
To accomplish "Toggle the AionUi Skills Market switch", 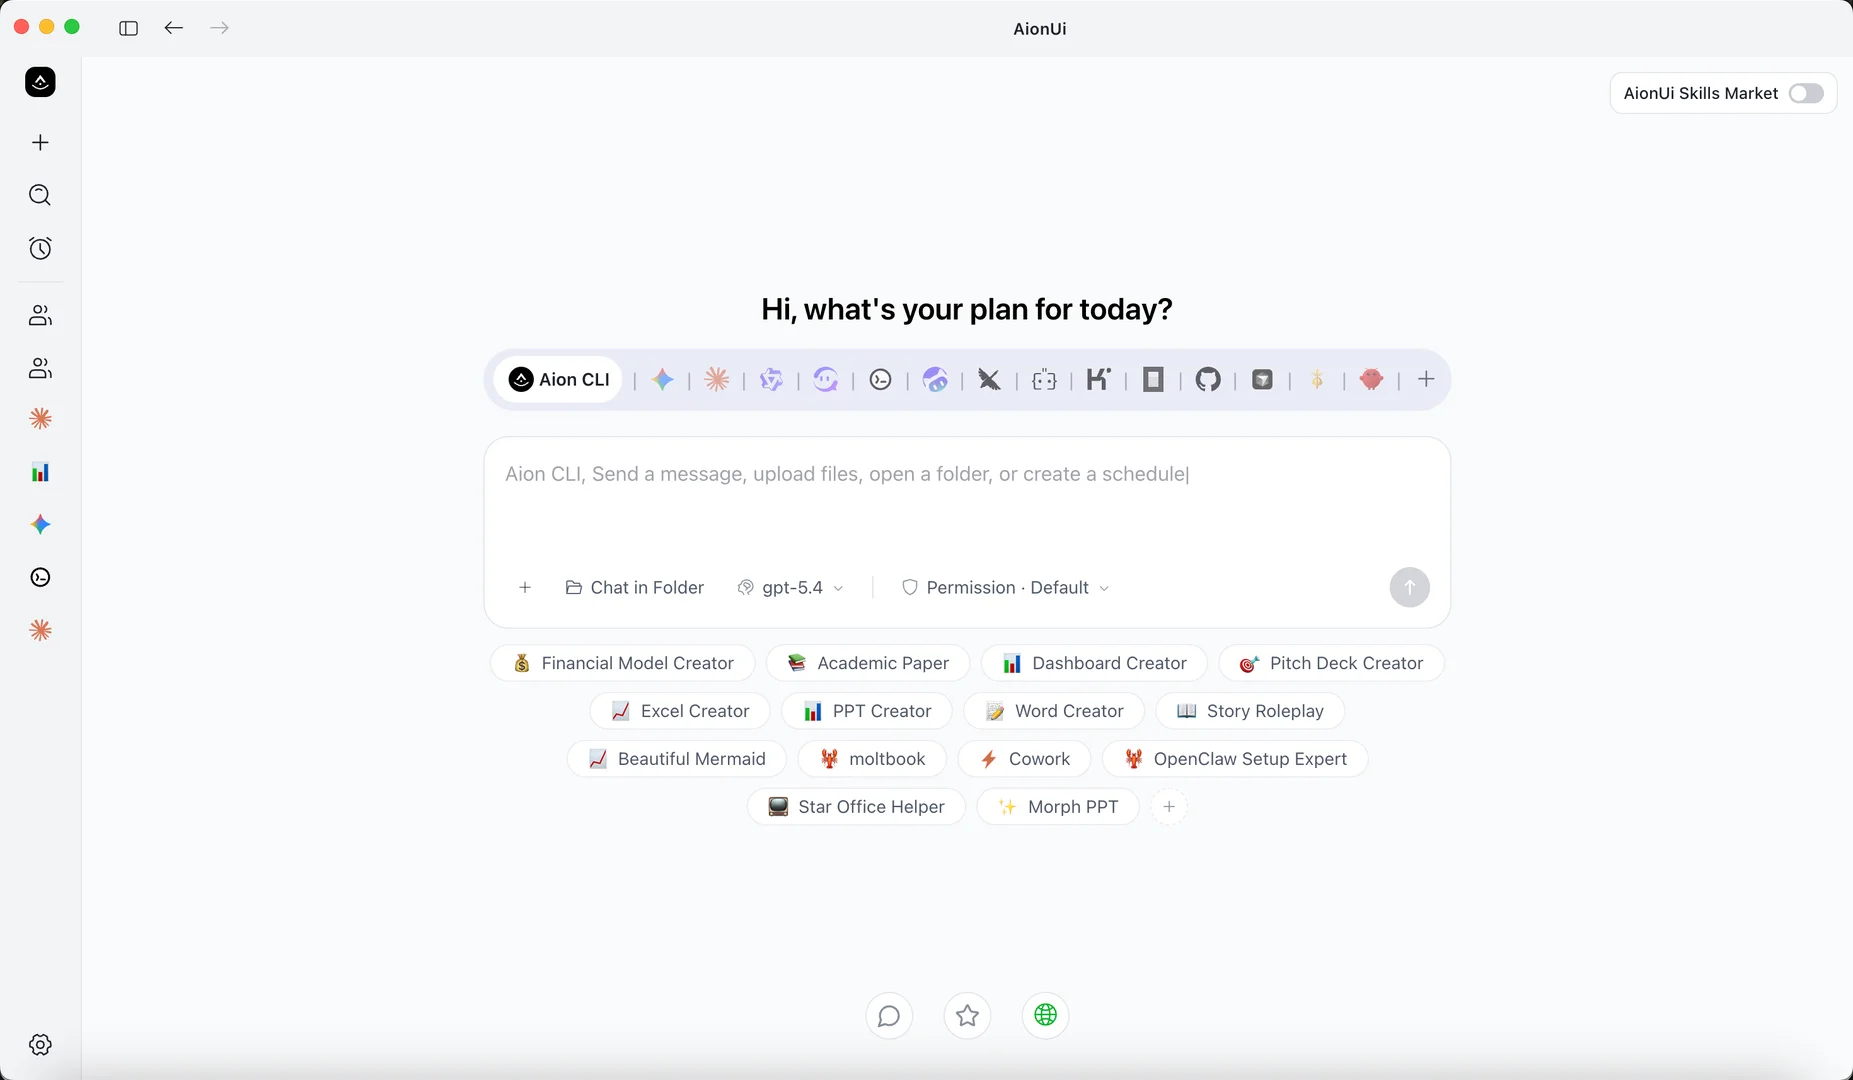I will click(1806, 93).
